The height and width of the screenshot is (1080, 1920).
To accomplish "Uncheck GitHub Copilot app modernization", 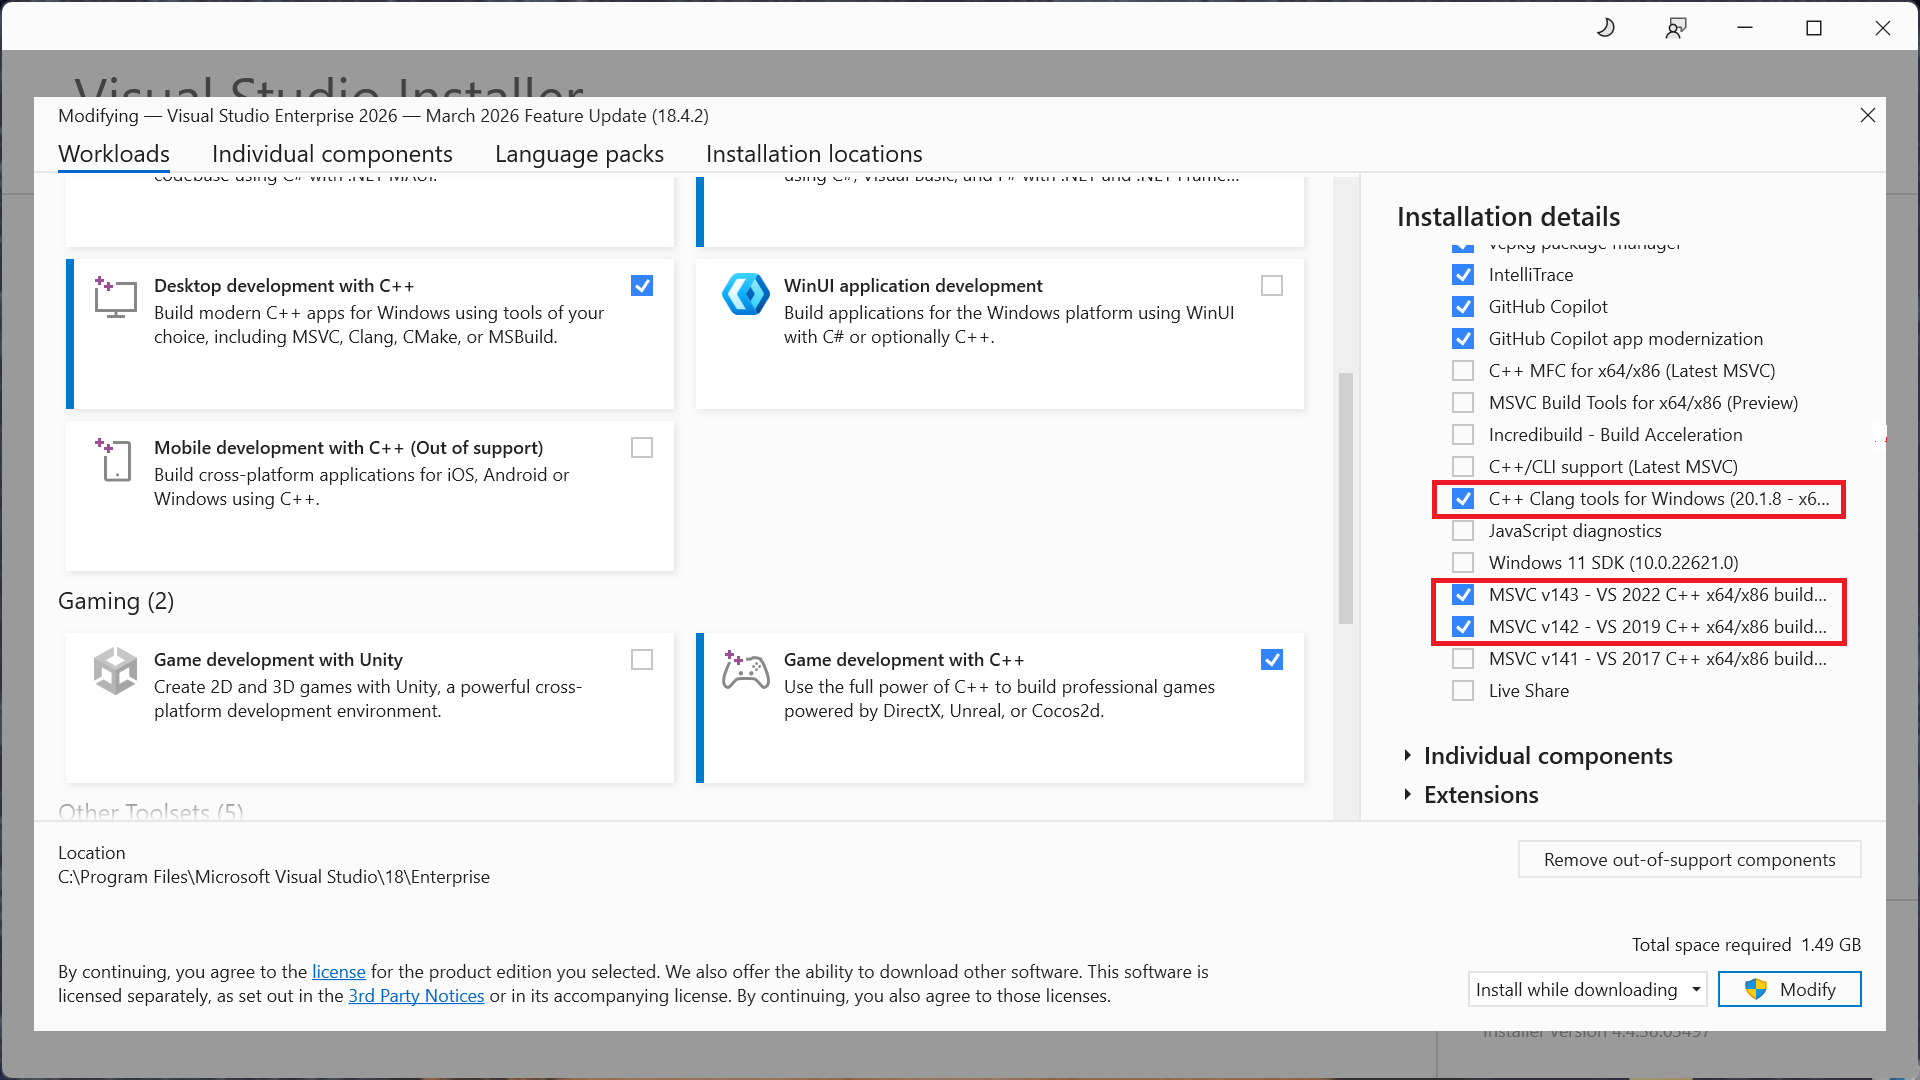I will coord(1463,339).
